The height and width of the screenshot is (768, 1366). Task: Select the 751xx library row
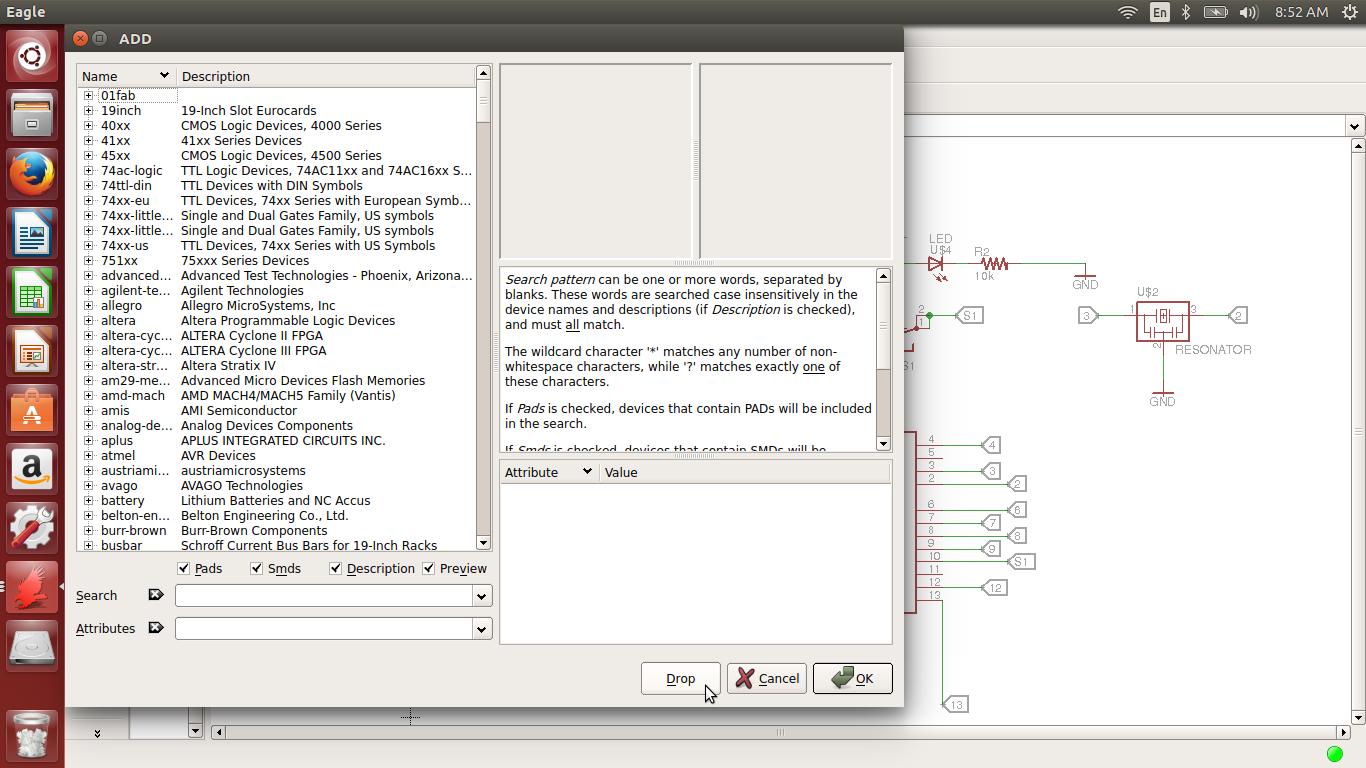(277, 261)
